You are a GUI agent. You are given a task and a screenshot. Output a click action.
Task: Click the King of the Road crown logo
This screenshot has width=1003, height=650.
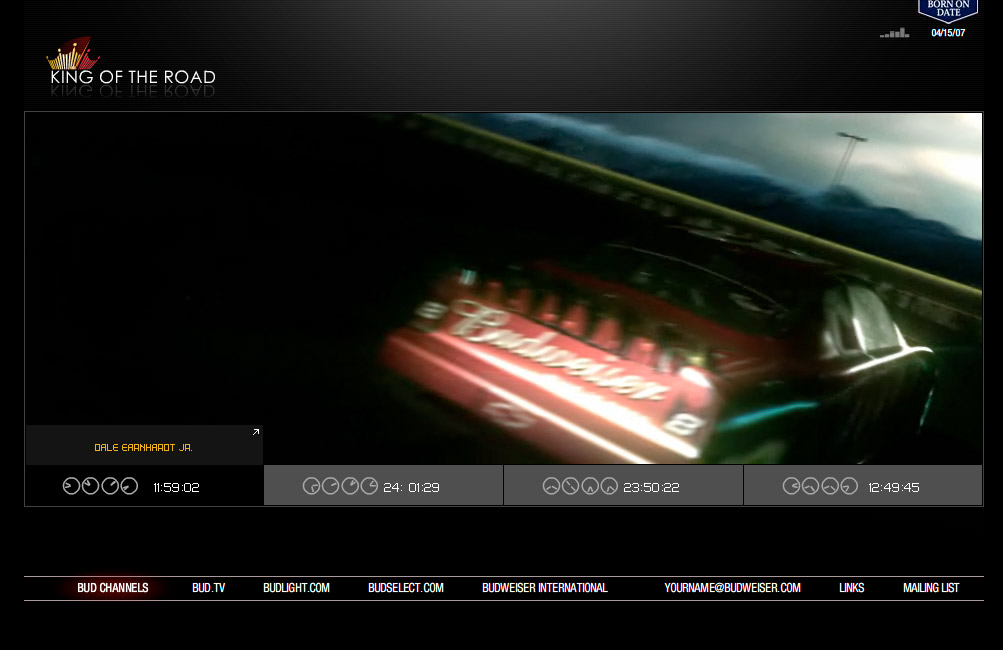72,55
